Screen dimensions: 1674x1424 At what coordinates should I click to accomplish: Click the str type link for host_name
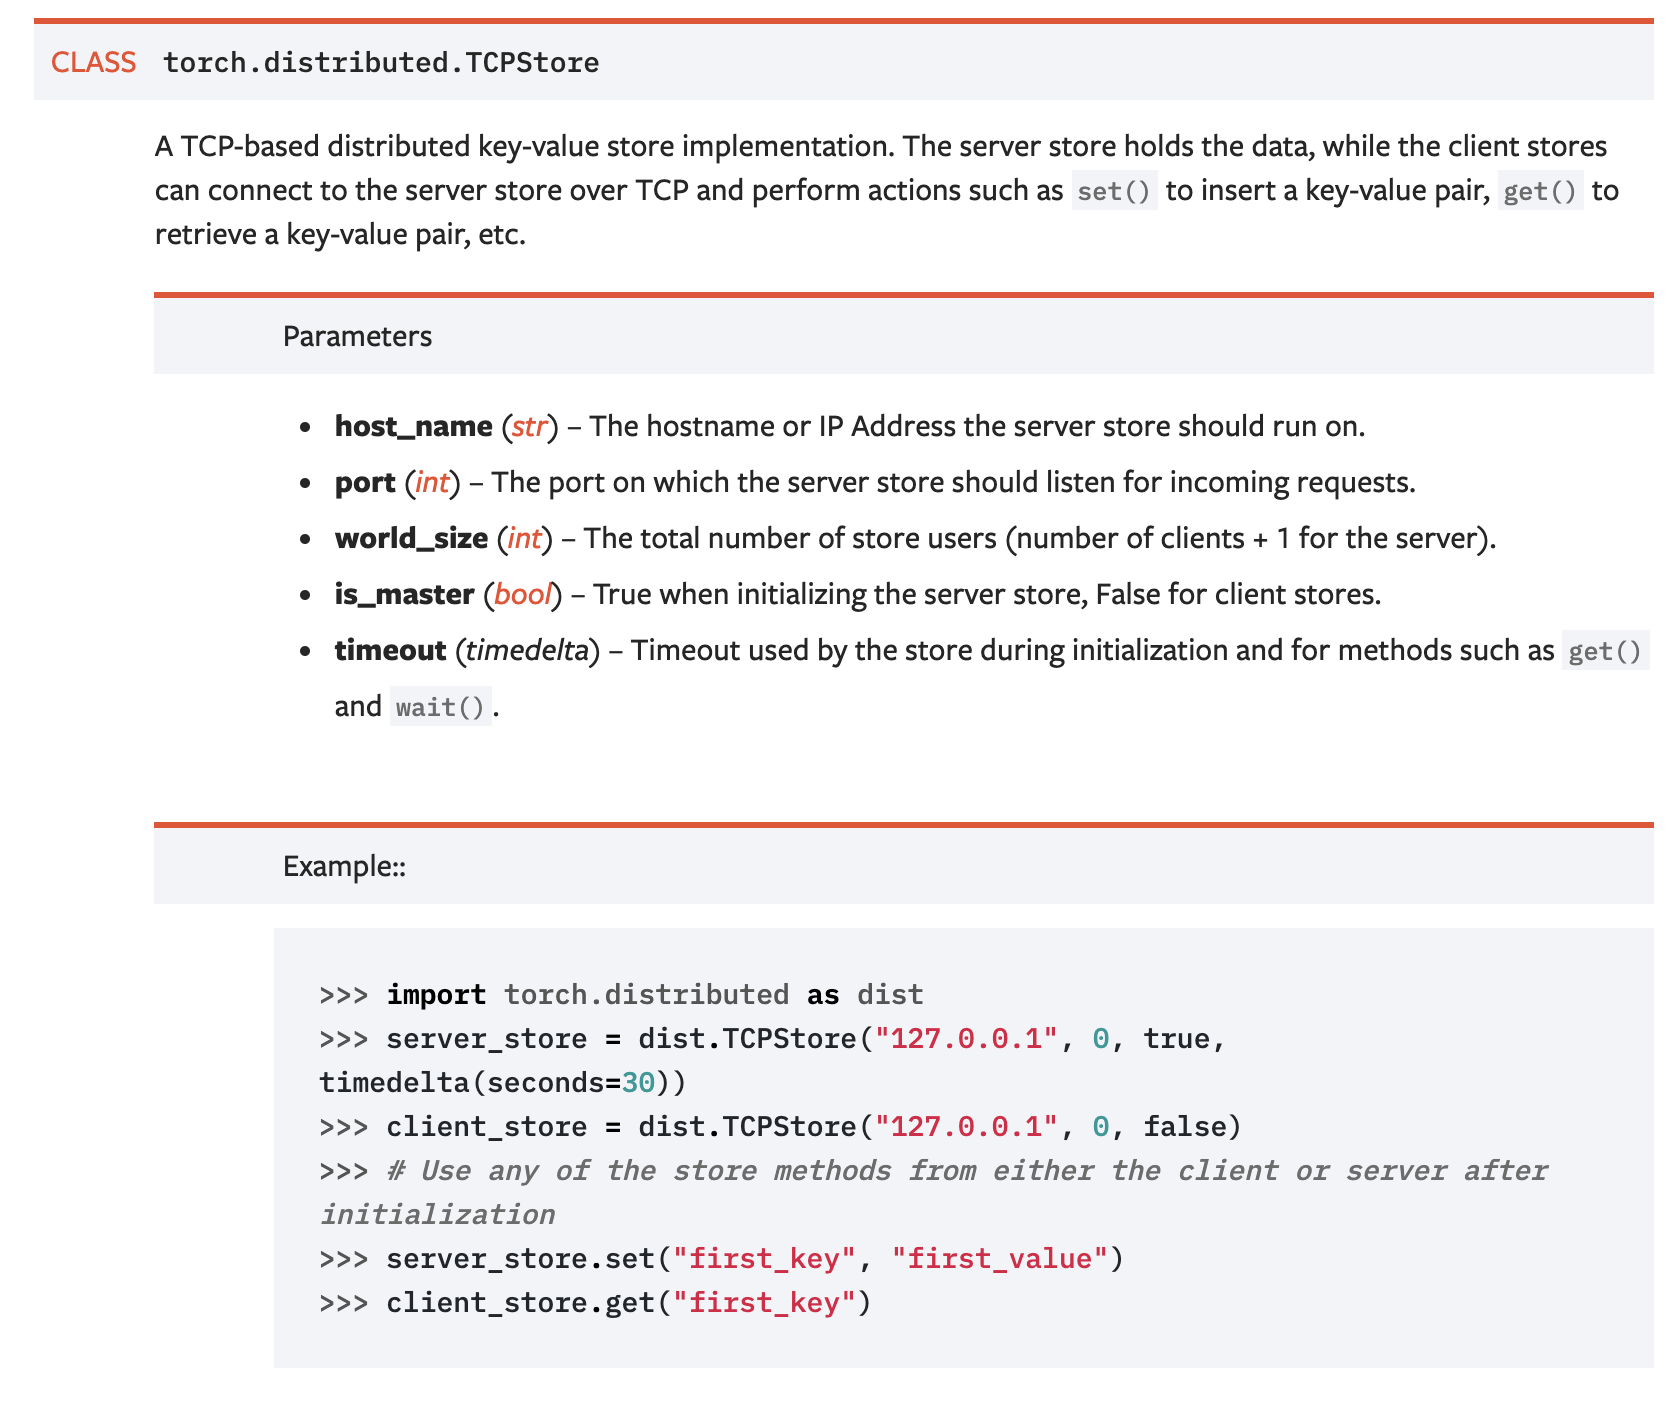(x=529, y=427)
